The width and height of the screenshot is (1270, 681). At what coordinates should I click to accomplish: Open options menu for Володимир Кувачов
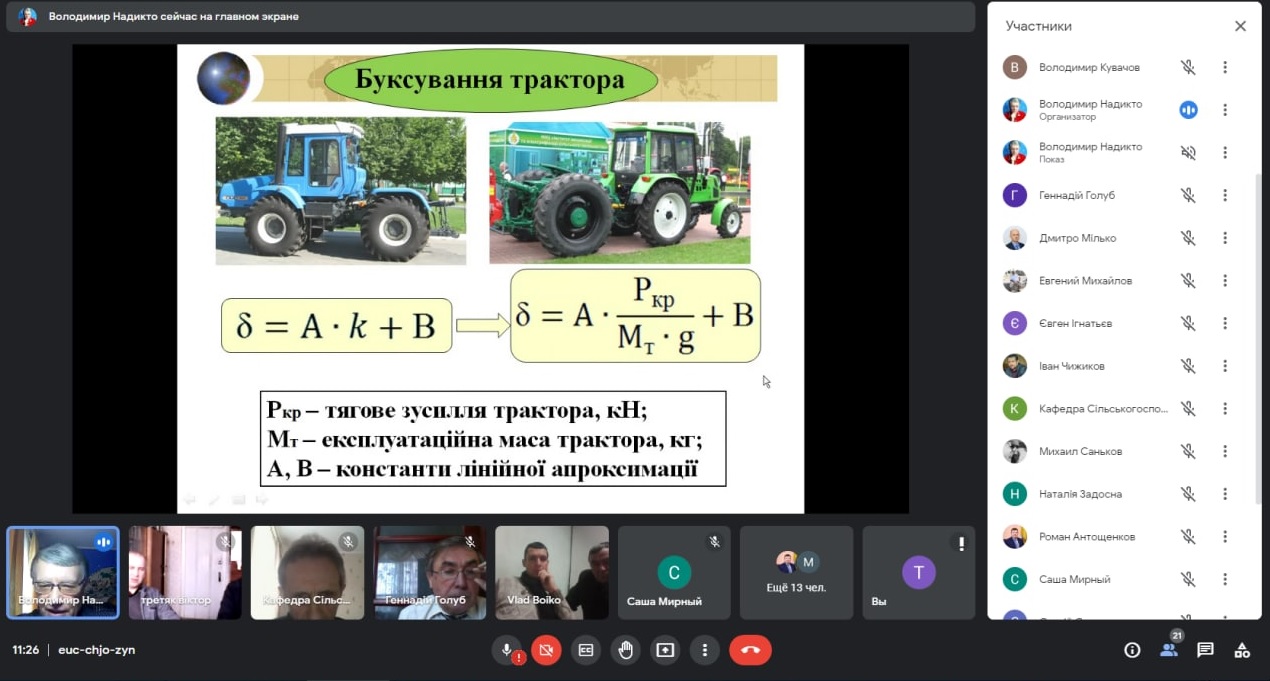point(1225,68)
